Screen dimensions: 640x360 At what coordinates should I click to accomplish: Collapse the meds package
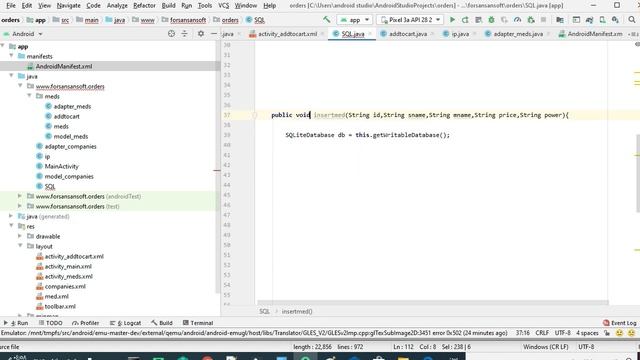[29, 96]
